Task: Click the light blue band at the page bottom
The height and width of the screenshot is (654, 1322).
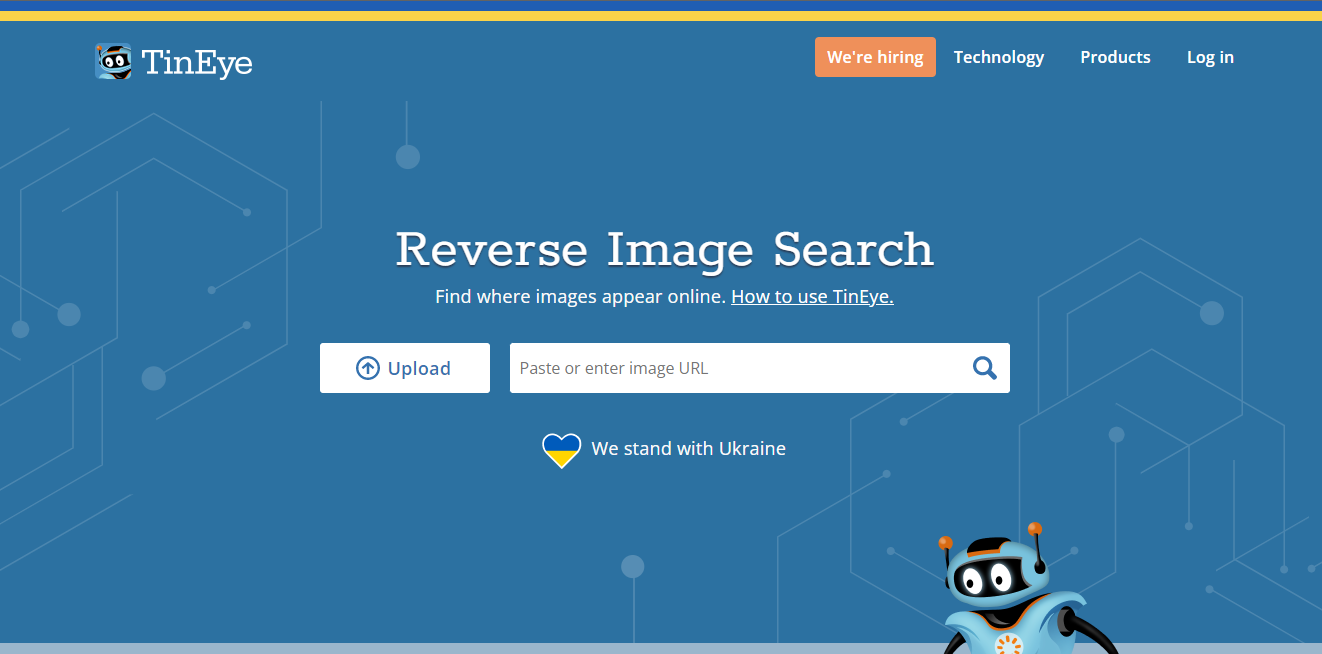Action: click(x=400, y=648)
